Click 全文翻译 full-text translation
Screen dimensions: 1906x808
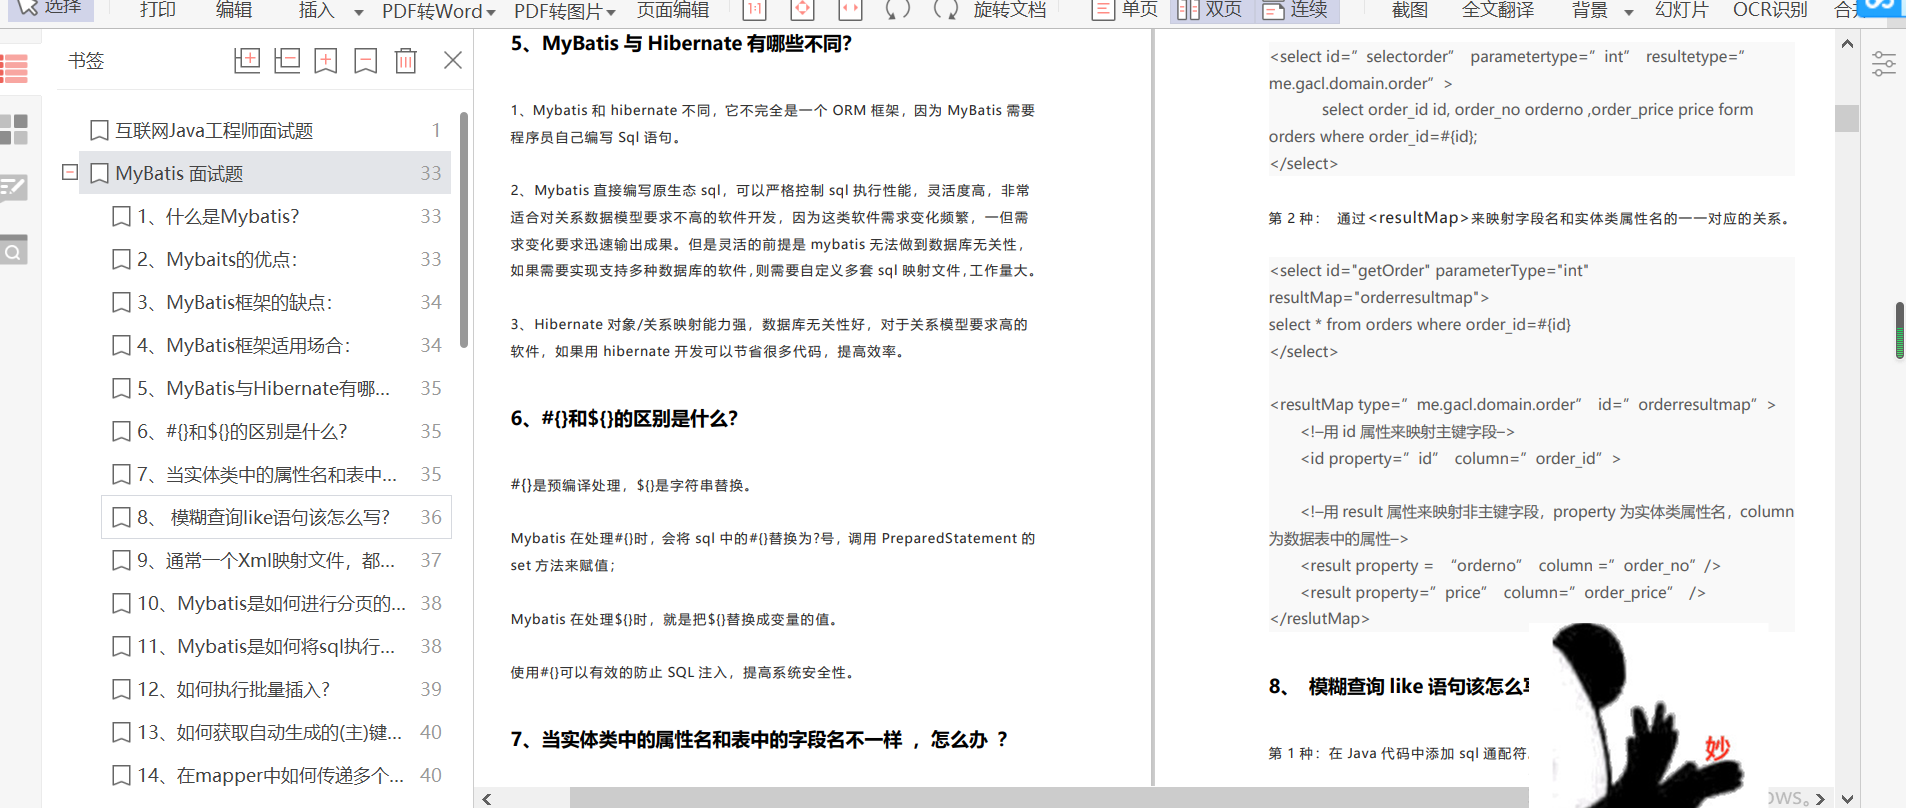tap(1498, 10)
